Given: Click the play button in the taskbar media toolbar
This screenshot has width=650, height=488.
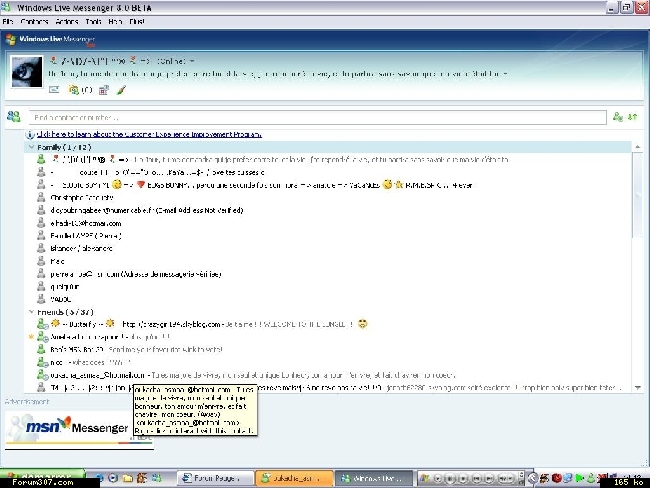Looking at the screenshot, I should pyautogui.click(x=437, y=478).
